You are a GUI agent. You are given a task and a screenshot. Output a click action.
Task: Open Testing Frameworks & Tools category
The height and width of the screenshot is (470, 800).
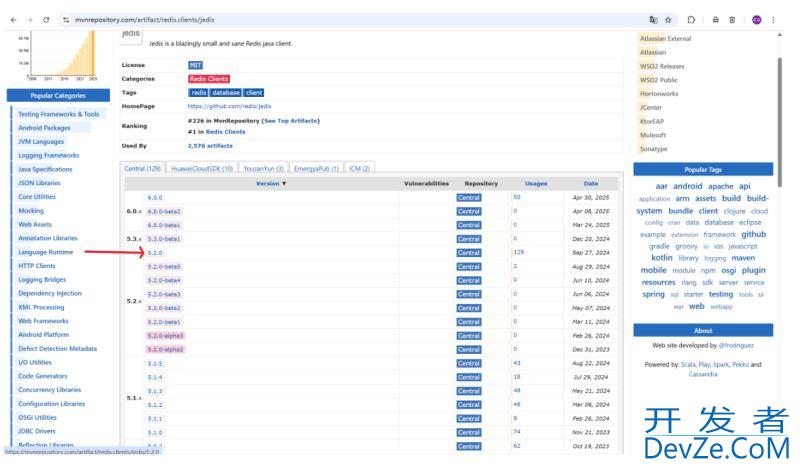[59, 114]
